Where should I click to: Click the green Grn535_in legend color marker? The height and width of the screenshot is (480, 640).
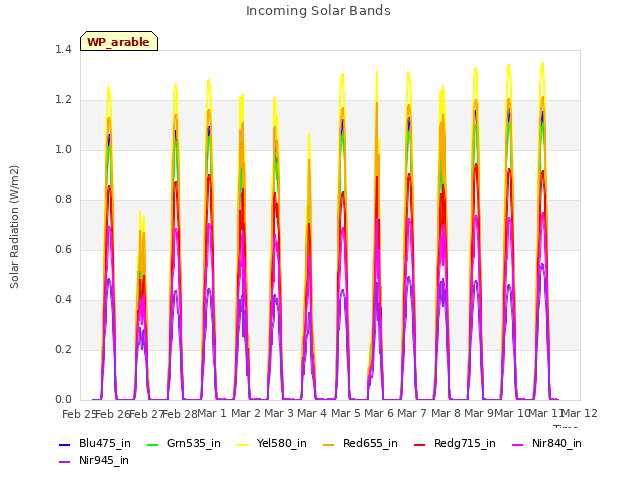click(x=152, y=444)
